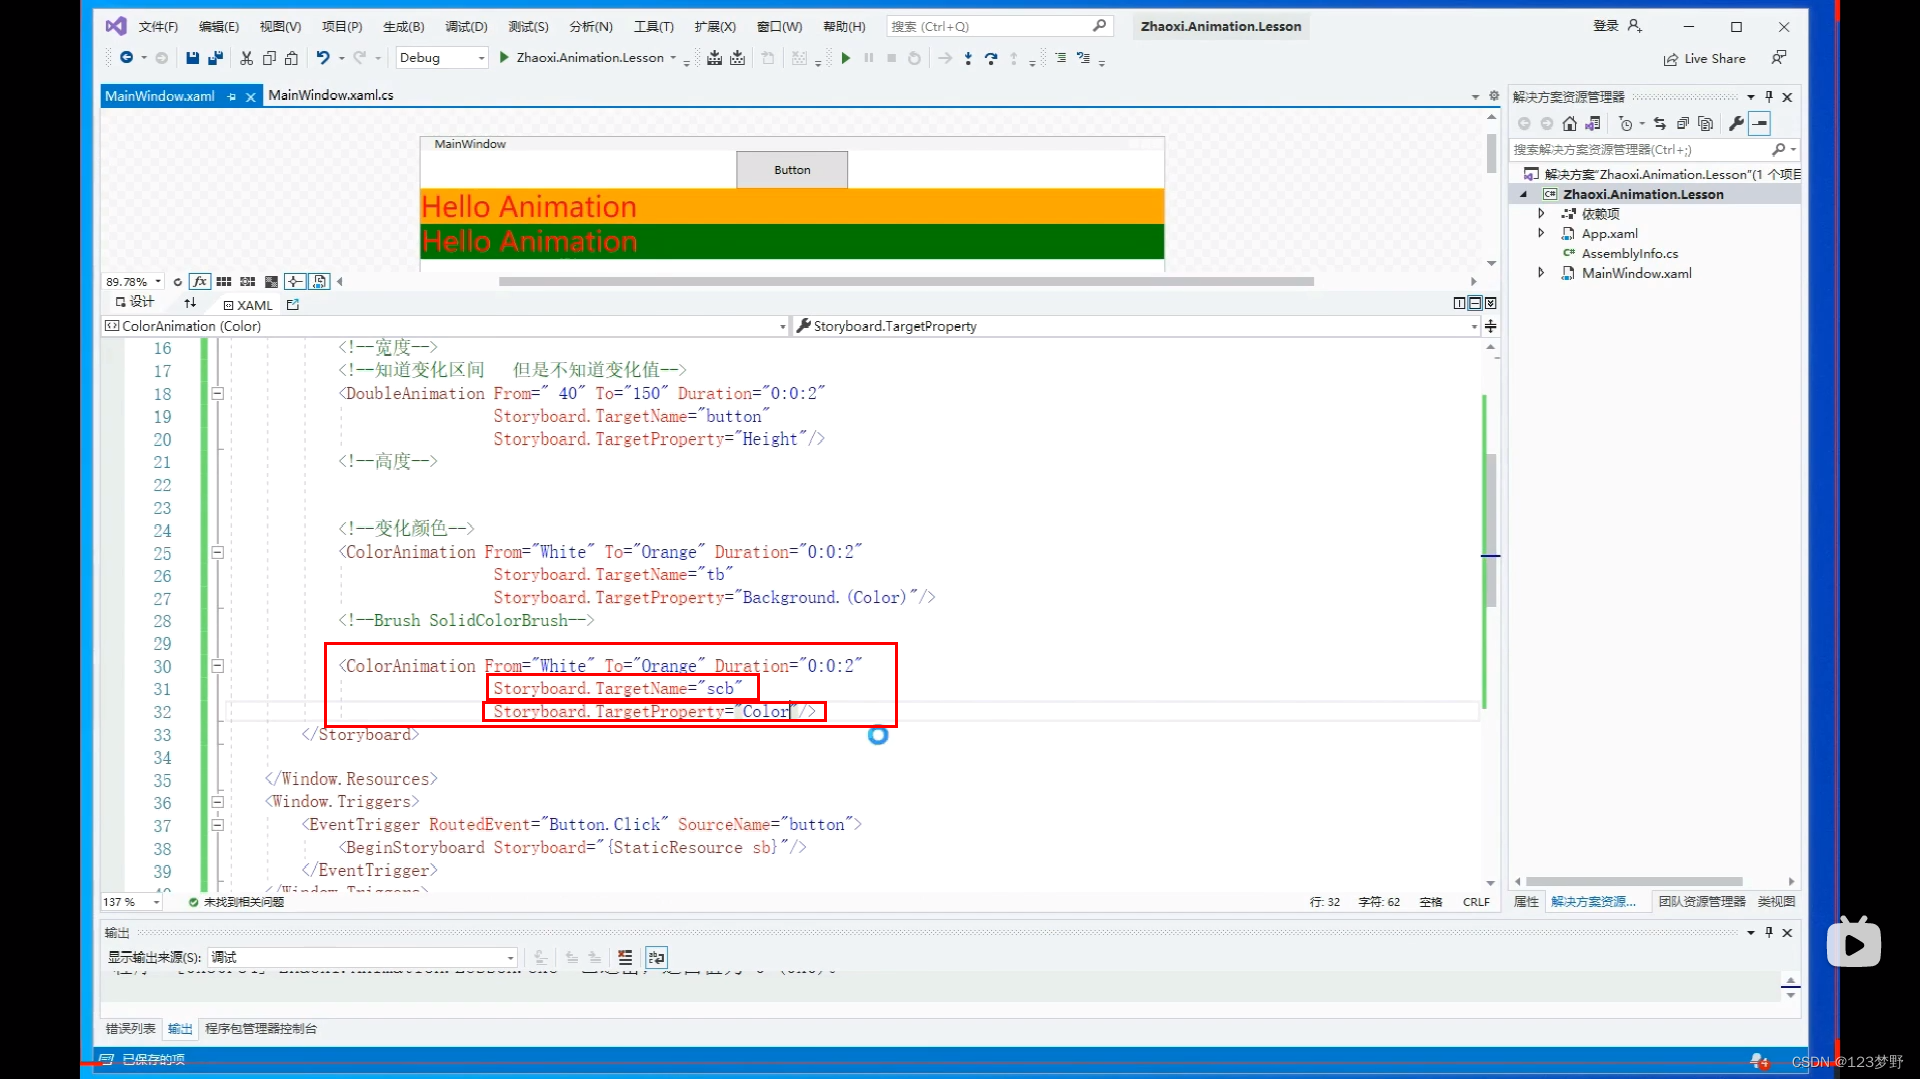Image resolution: width=1920 pixels, height=1079 pixels.
Task: Expand the App.xaml tree node
Action: click(1541, 233)
